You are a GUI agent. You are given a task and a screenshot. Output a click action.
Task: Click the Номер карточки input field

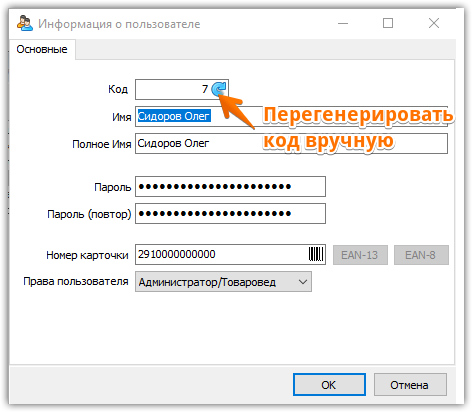pos(222,255)
